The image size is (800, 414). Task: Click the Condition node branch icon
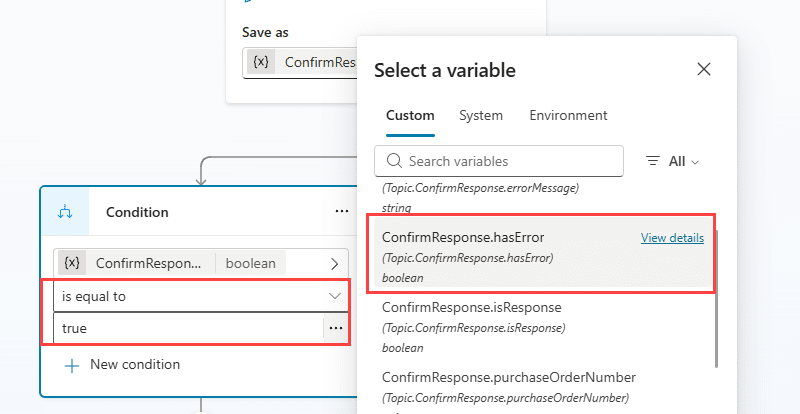click(65, 212)
